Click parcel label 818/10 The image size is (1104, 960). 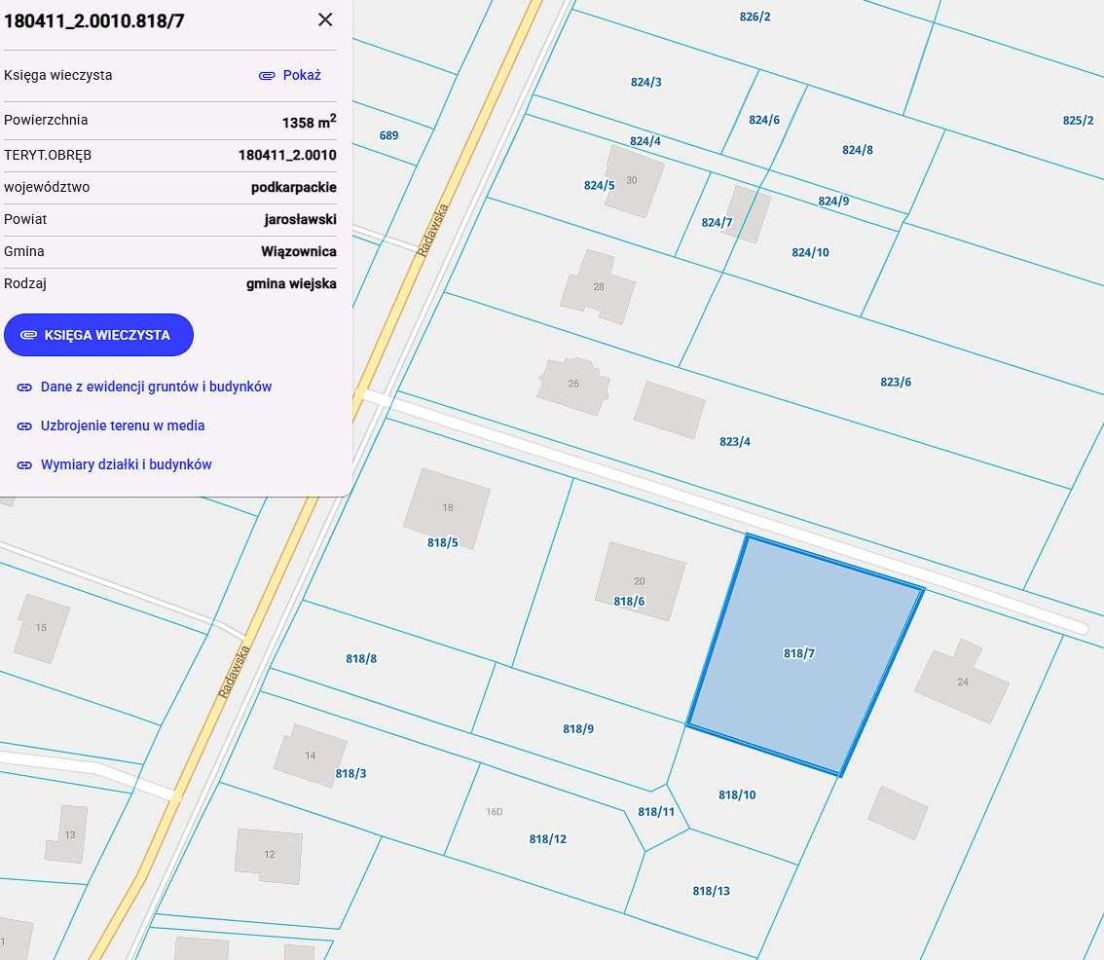[737, 794]
